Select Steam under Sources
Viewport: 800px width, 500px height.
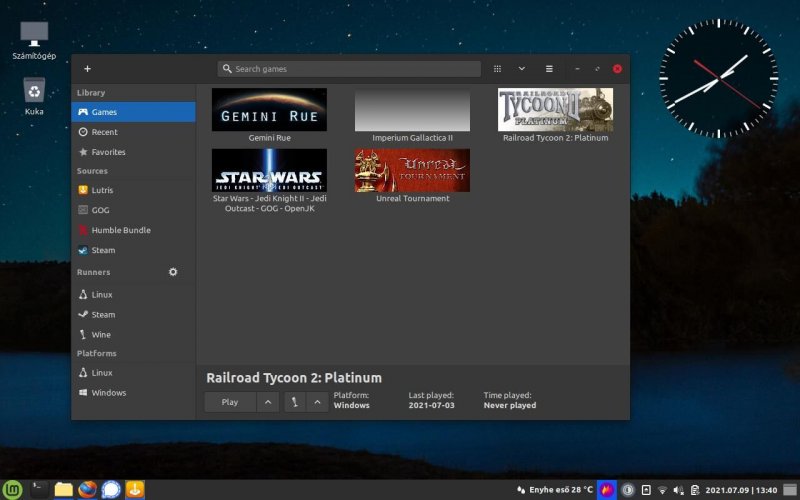point(133,250)
